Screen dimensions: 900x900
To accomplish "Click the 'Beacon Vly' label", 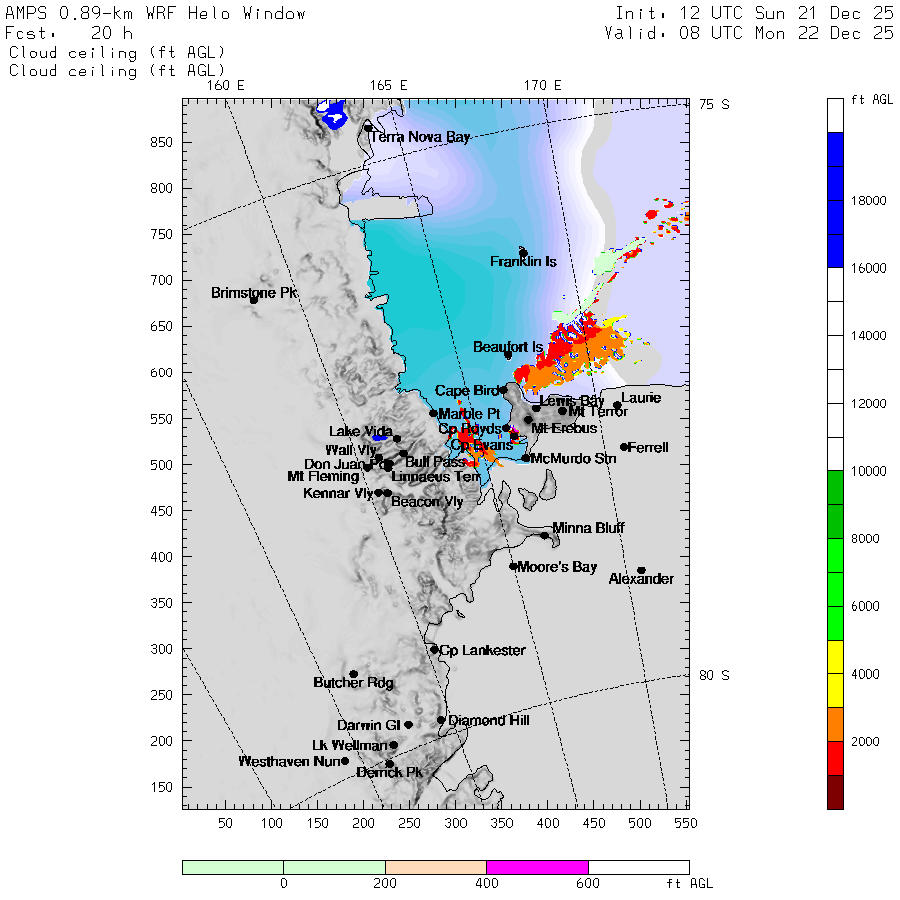I will (427, 502).
